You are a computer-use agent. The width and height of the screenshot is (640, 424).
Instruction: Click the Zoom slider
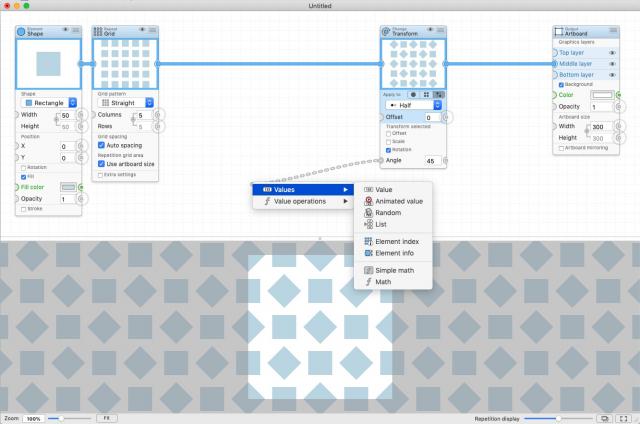click(x=69, y=418)
